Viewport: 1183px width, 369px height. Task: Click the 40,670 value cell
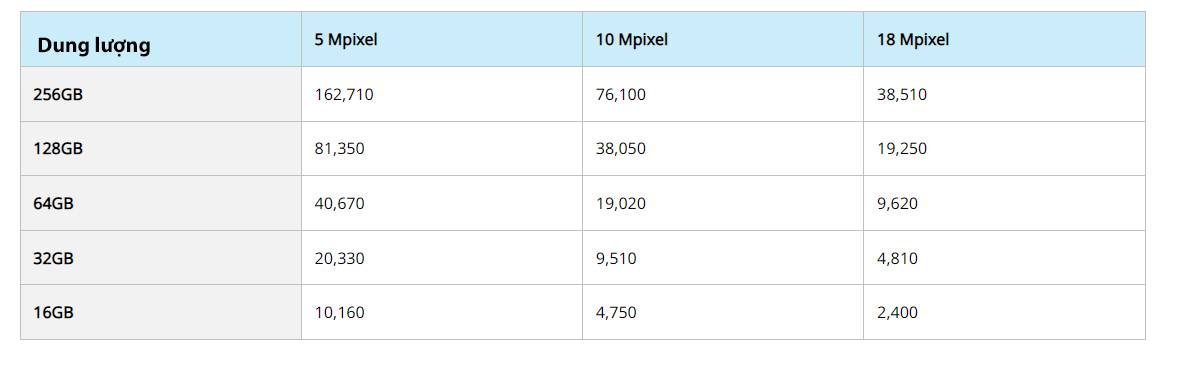(442, 203)
